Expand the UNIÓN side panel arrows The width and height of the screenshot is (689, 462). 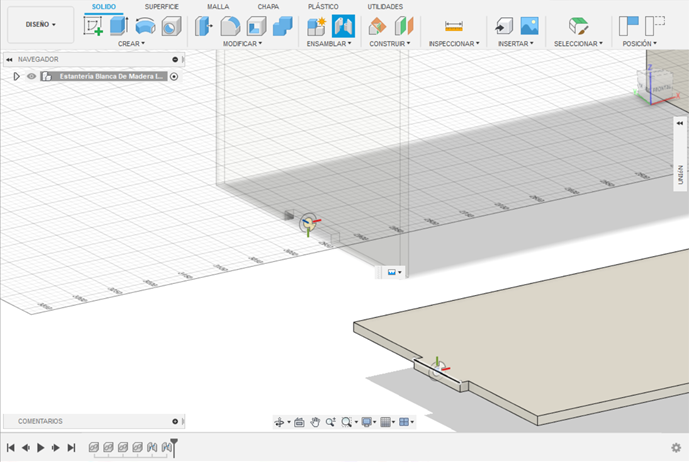click(680, 124)
